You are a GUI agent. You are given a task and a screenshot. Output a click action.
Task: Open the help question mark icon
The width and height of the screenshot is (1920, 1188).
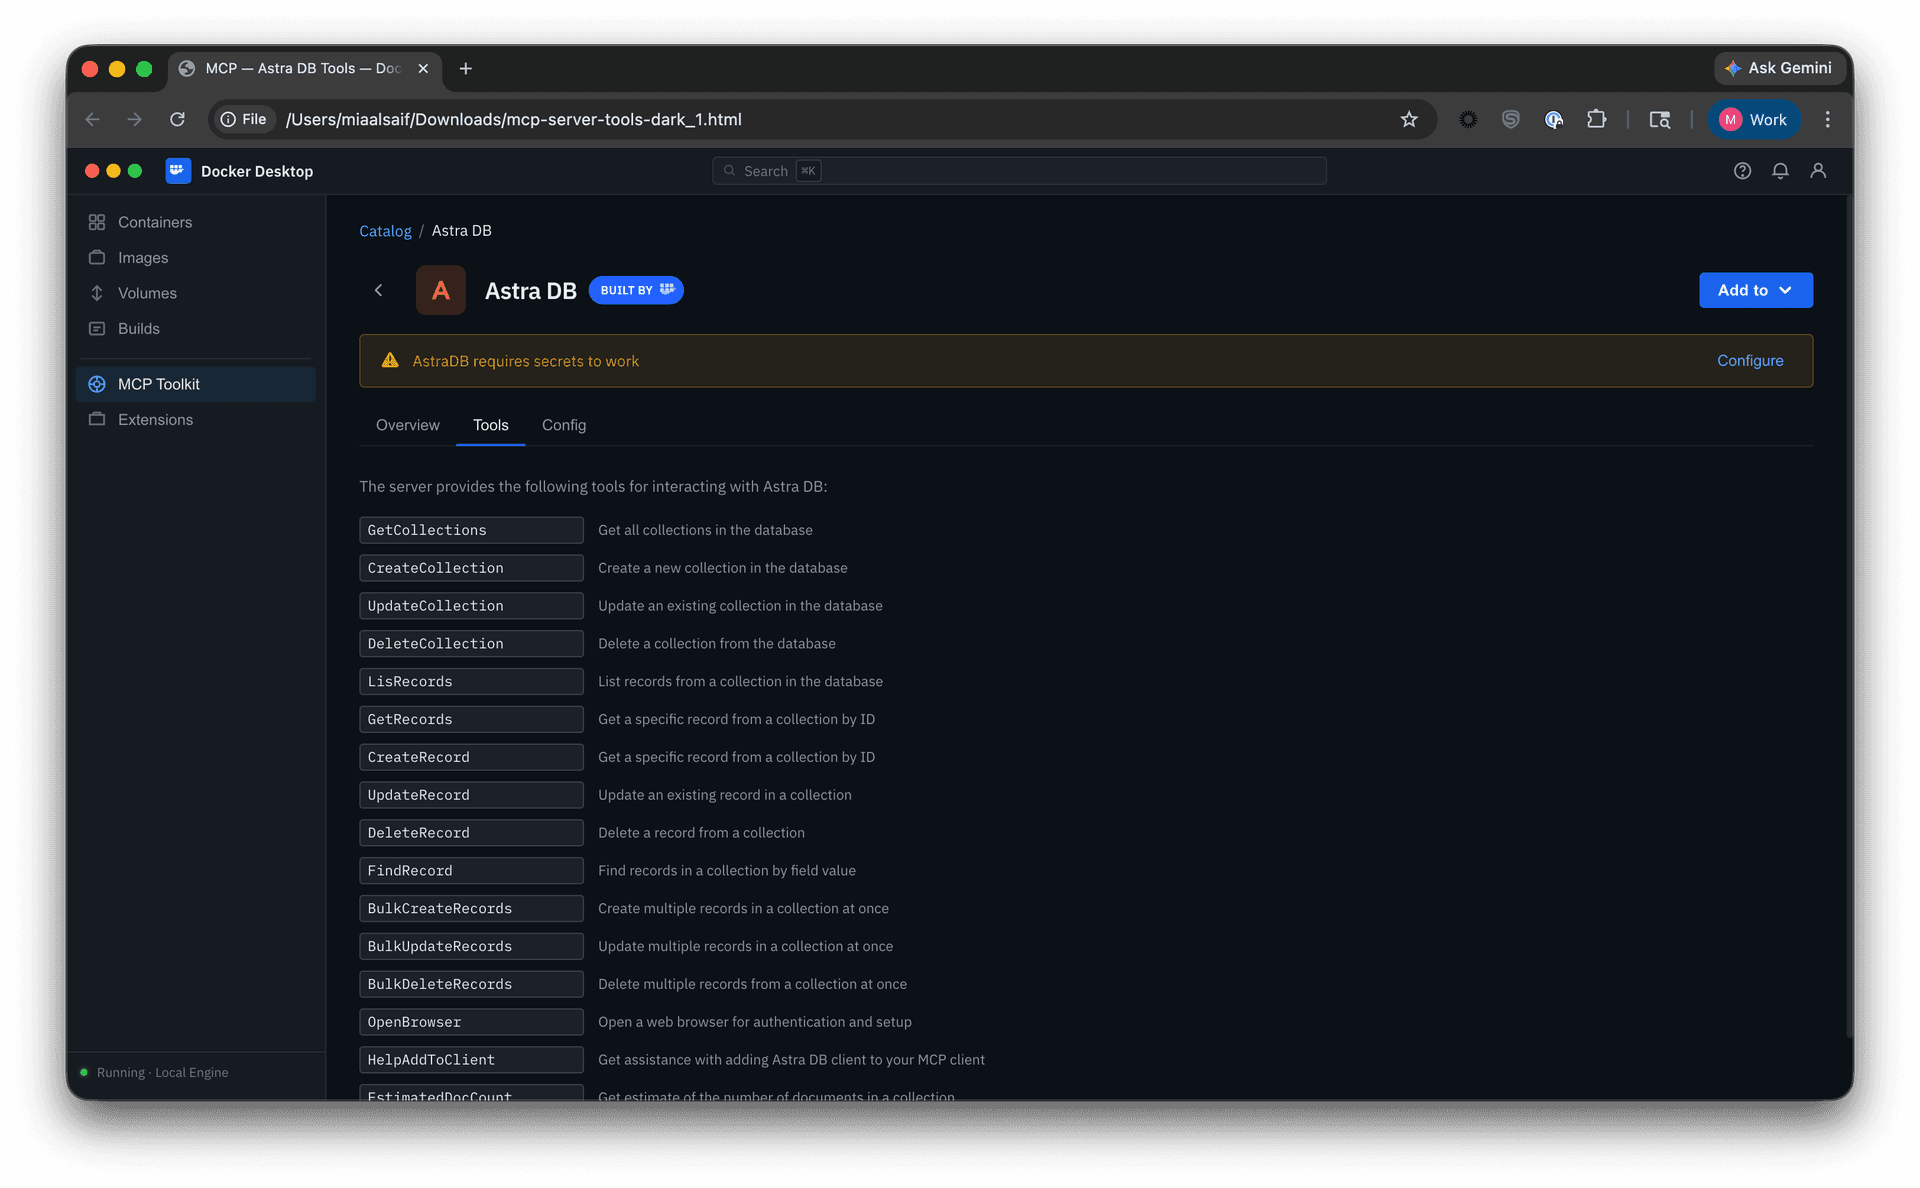pos(1742,171)
